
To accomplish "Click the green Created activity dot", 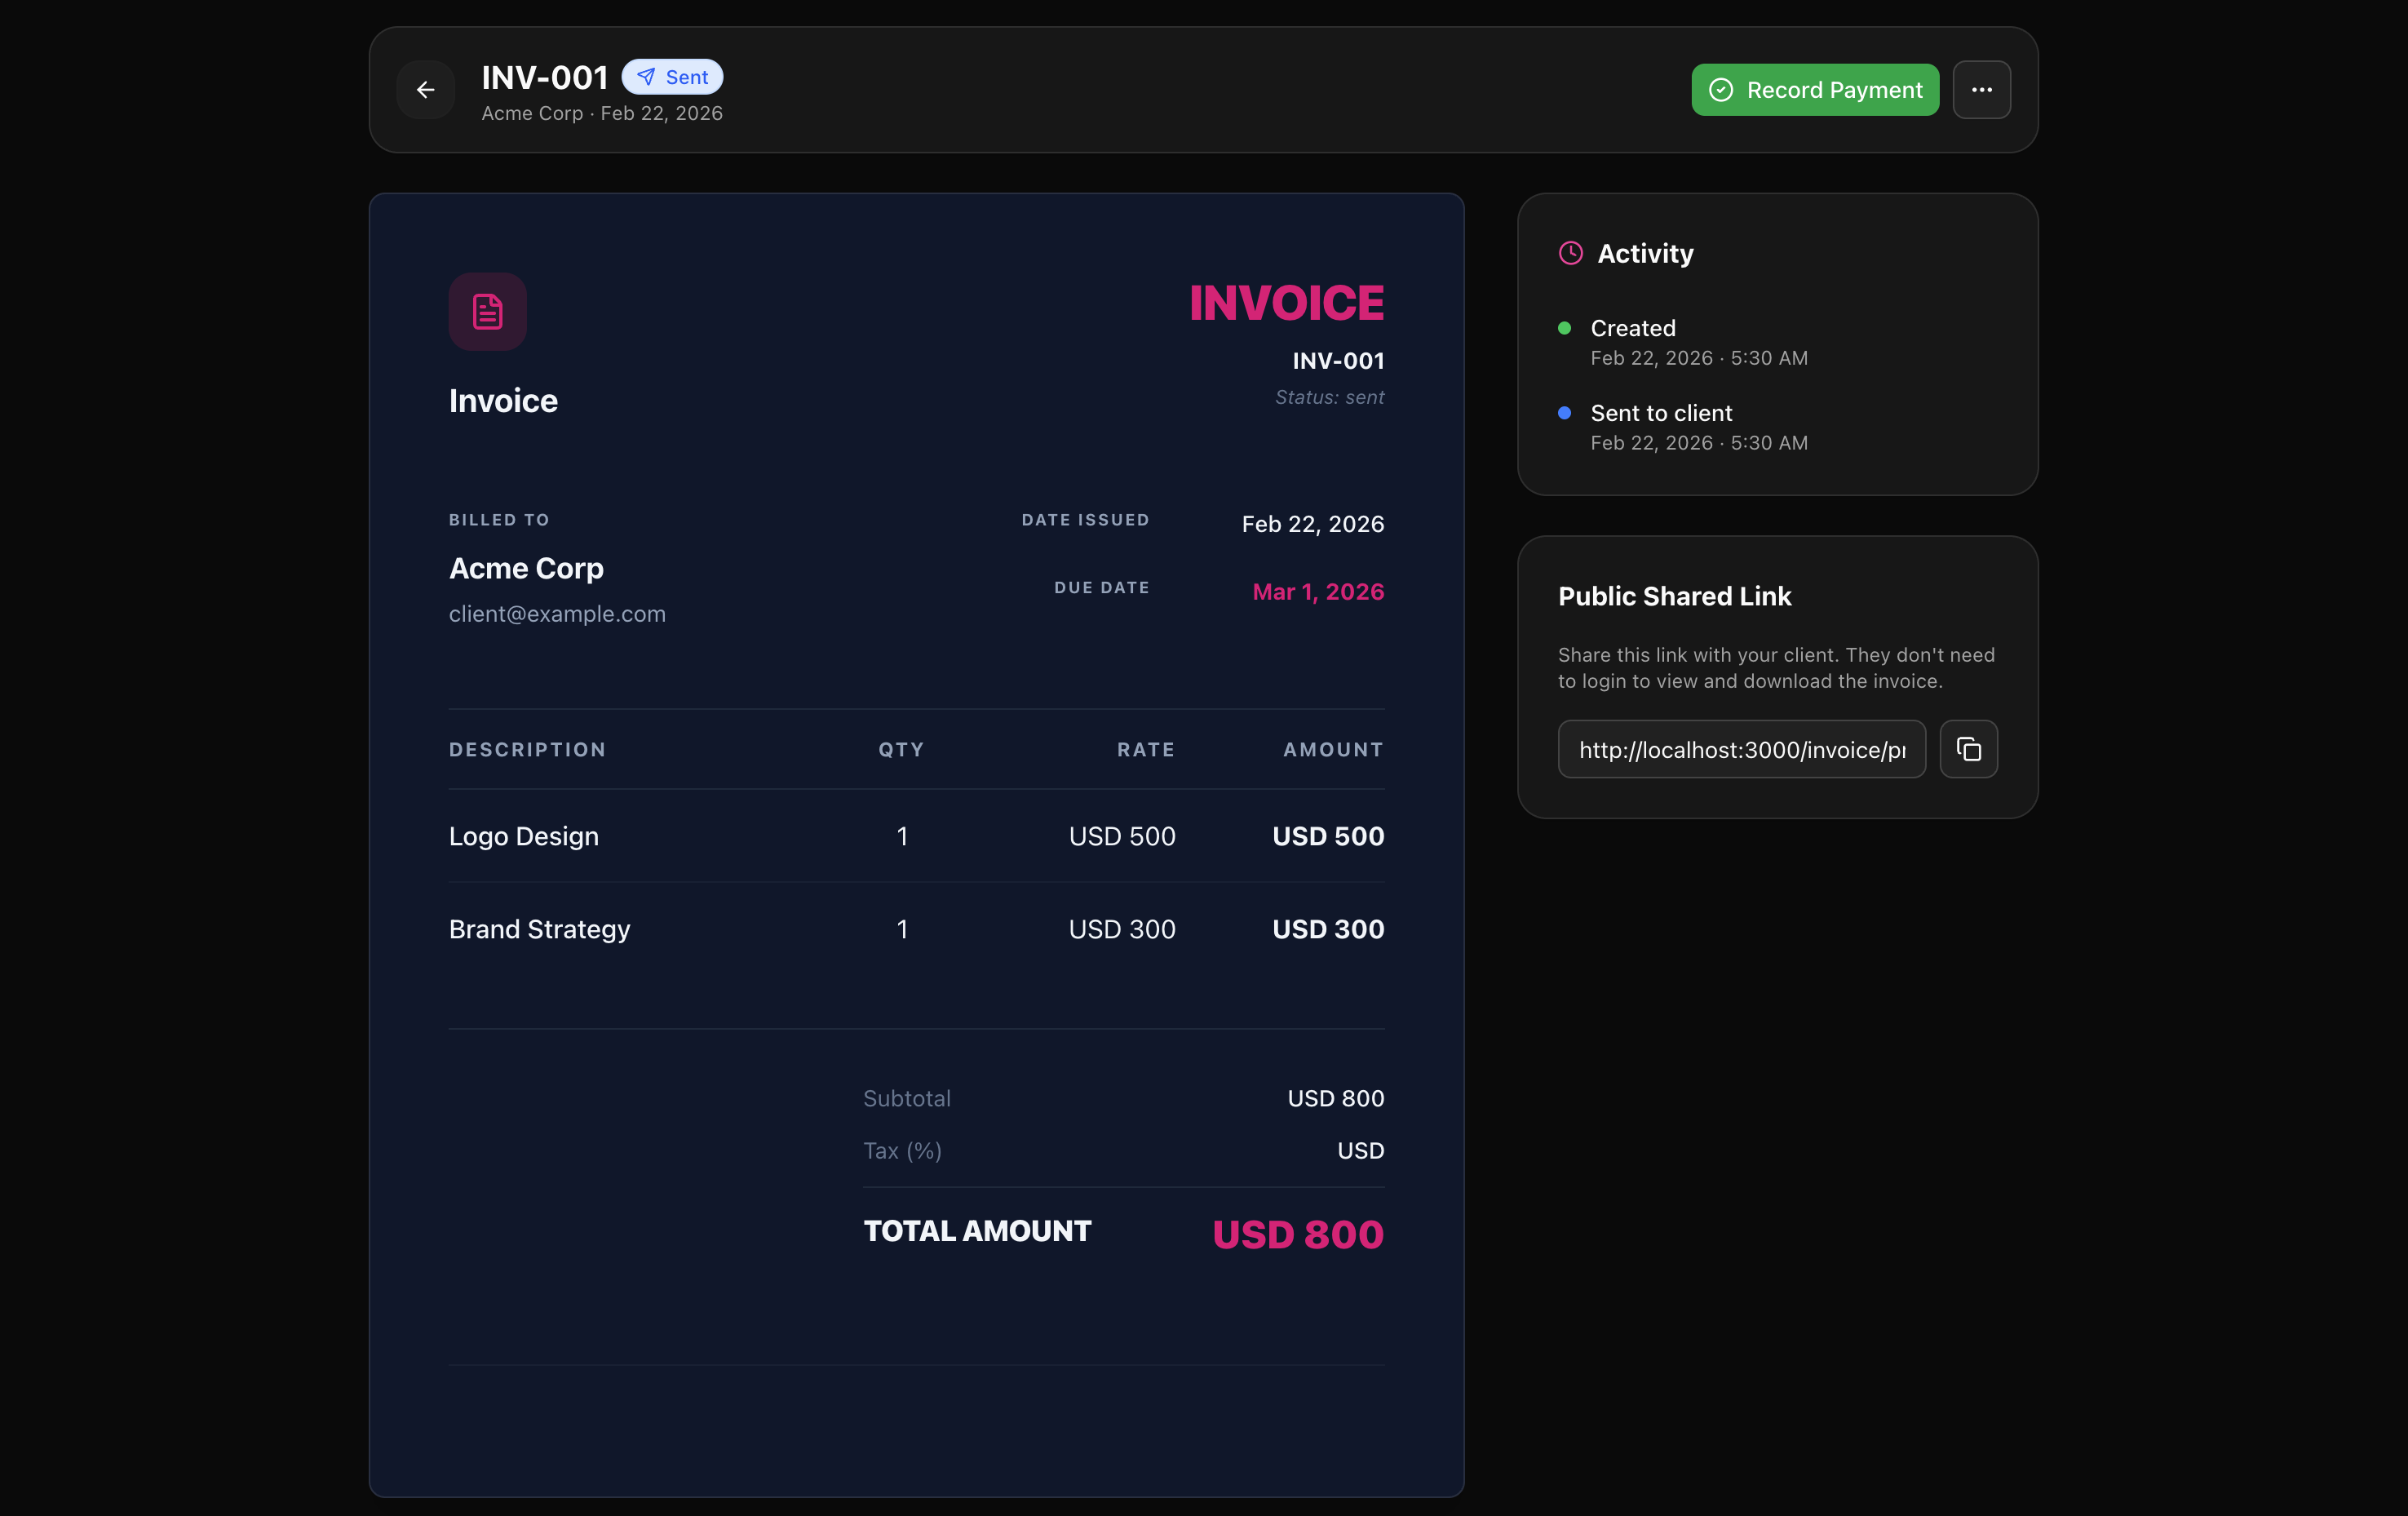I will (x=1564, y=328).
